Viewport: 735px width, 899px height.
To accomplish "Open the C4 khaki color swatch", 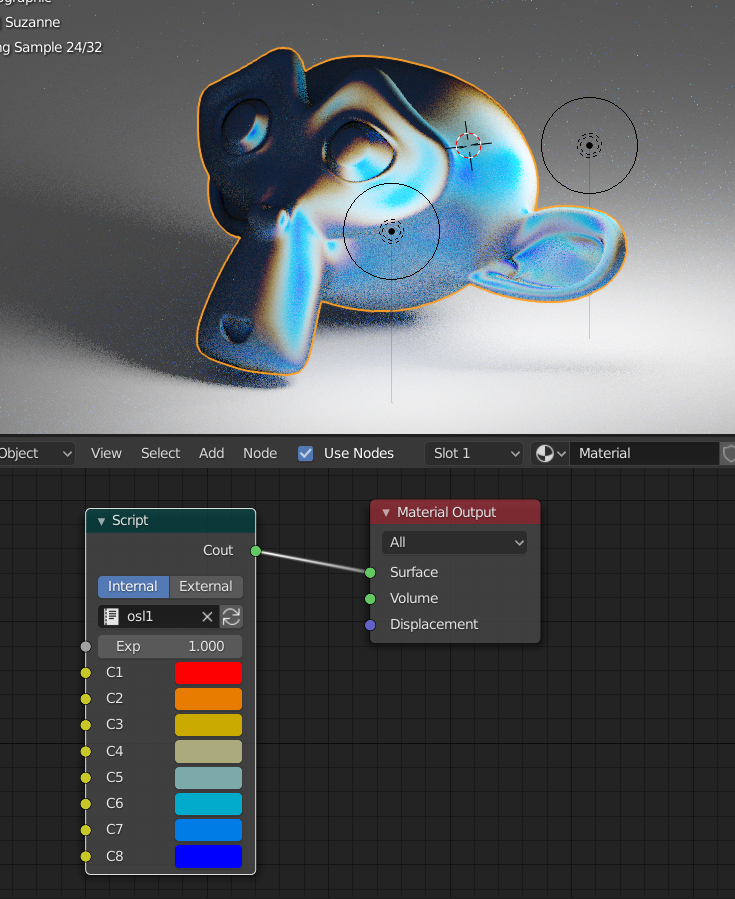I will 208,752.
